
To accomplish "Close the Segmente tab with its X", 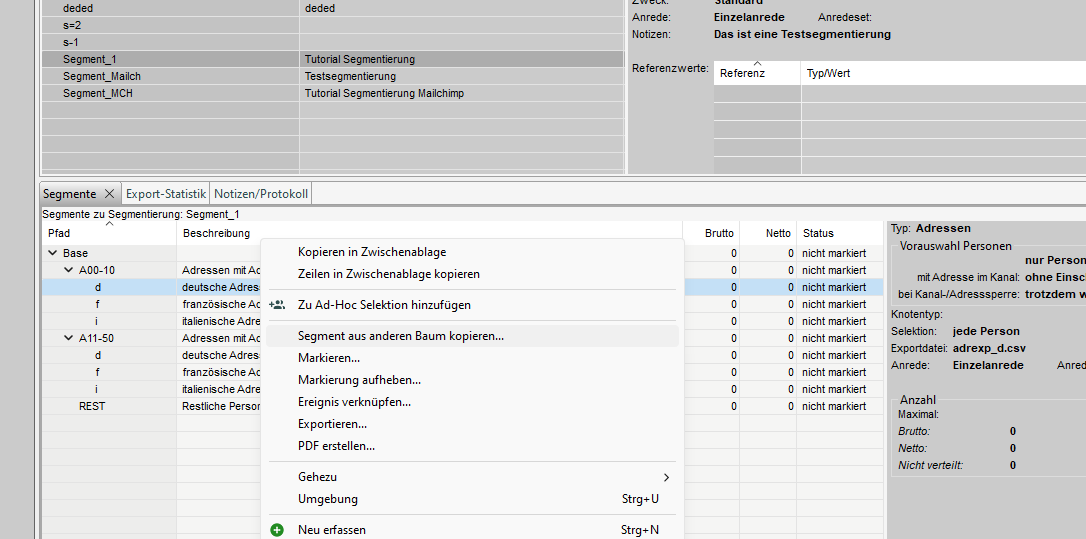I will click(x=109, y=194).
